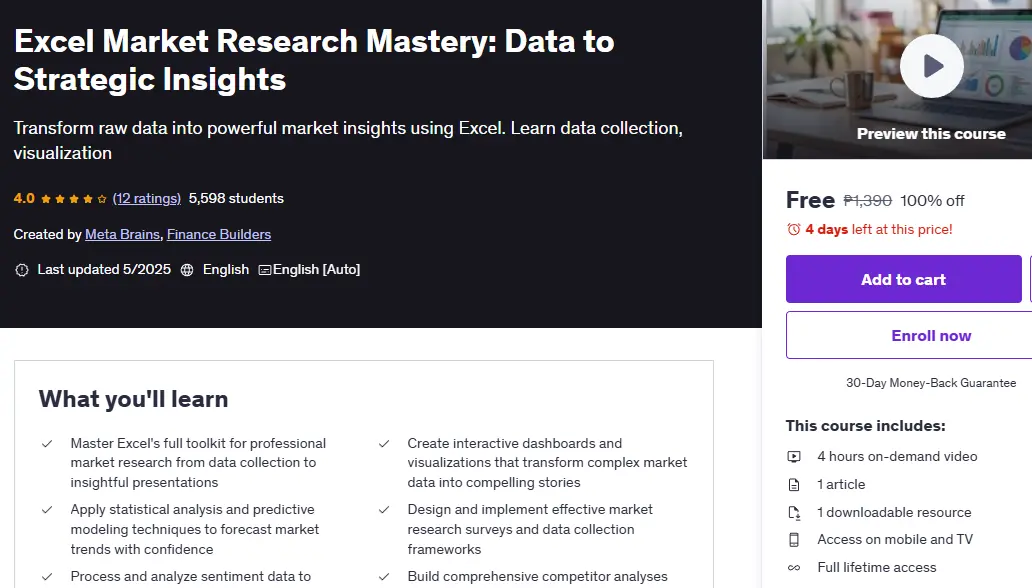The image size is (1032, 588).
Task: Click the globe language icon
Action: coord(187,270)
